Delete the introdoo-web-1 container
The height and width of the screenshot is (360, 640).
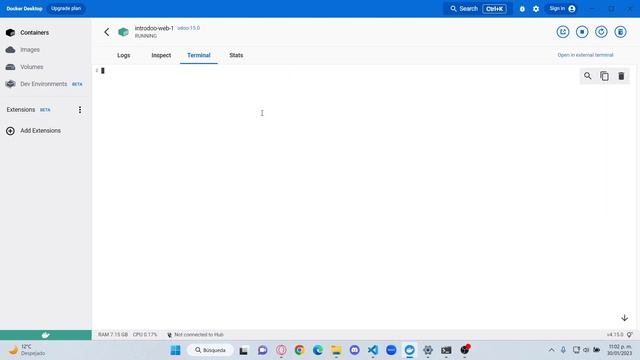click(x=620, y=32)
